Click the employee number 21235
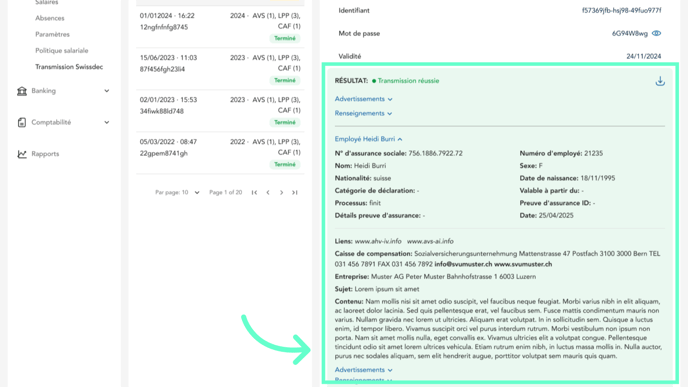This screenshot has height=387, width=688. pos(593,153)
